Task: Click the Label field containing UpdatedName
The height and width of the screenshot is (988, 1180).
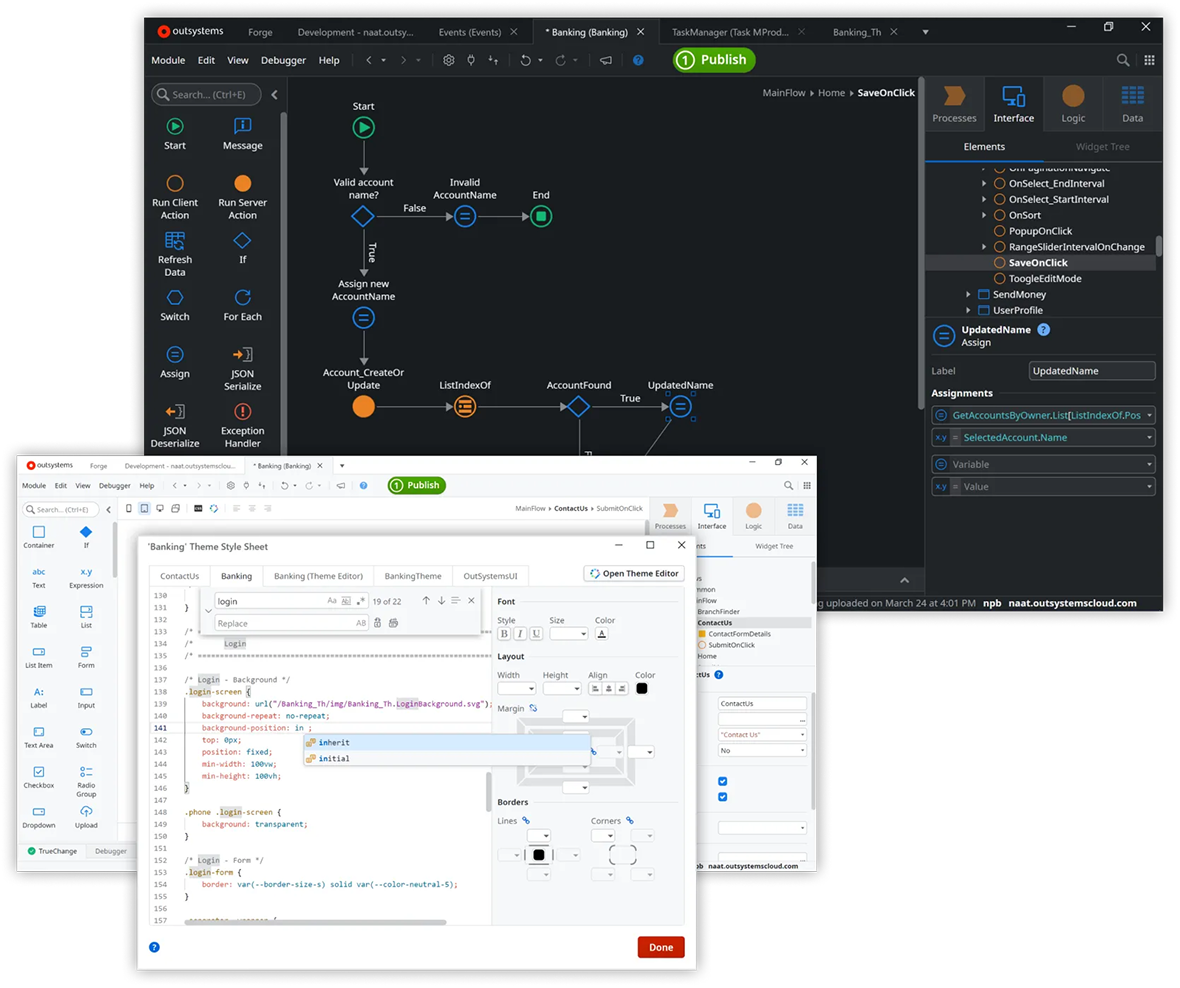Action: pos(1091,371)
